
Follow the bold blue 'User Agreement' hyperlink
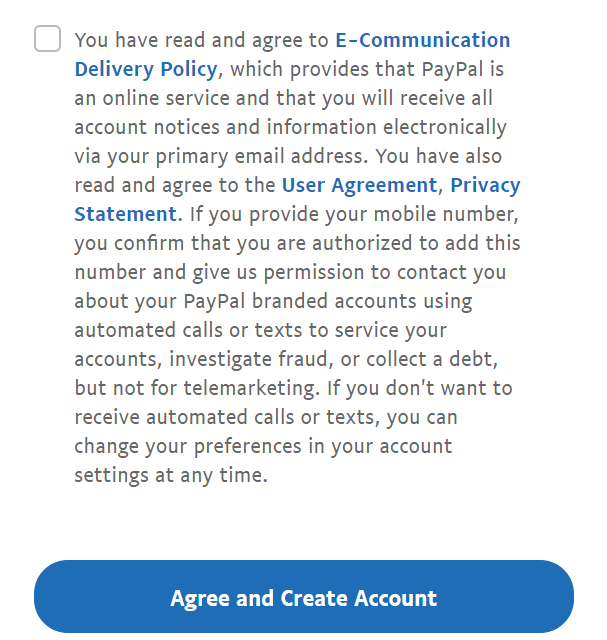(359, 185)
